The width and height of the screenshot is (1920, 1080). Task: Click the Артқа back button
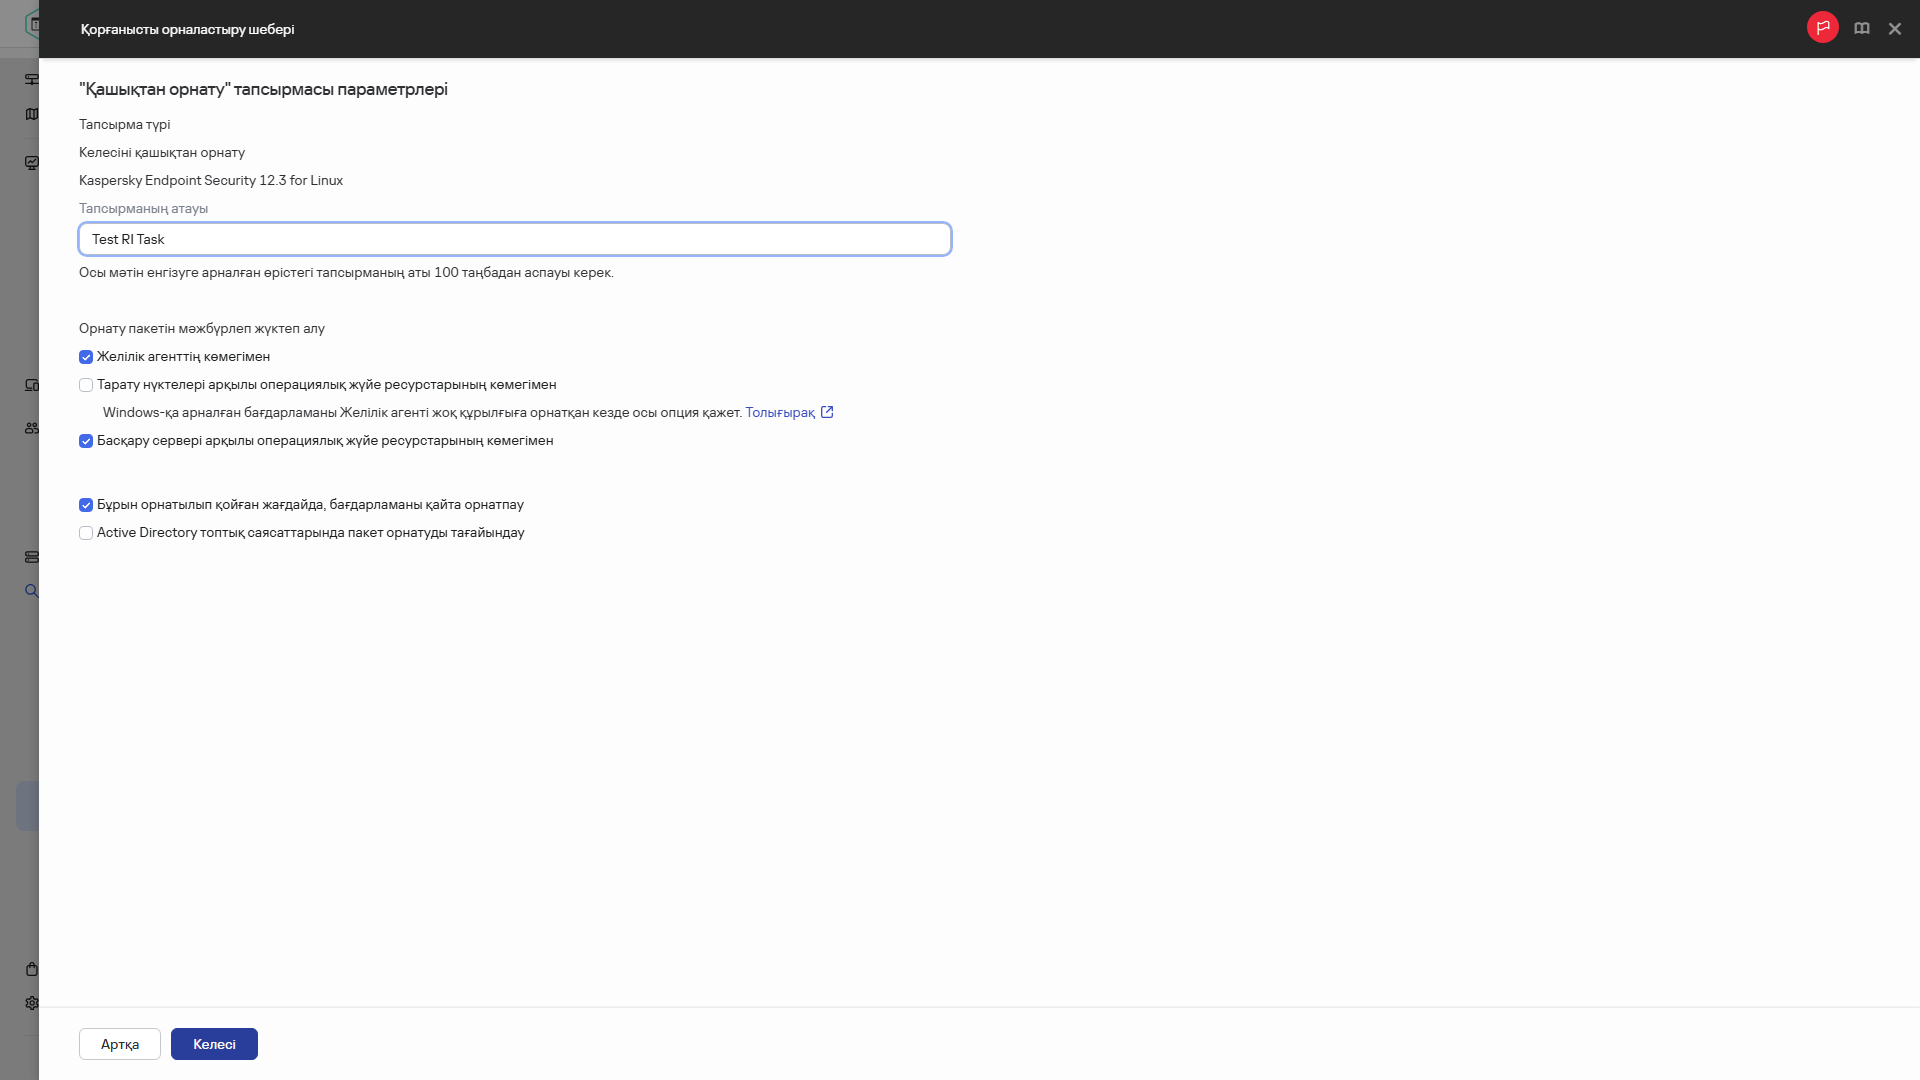point(120,1044)
